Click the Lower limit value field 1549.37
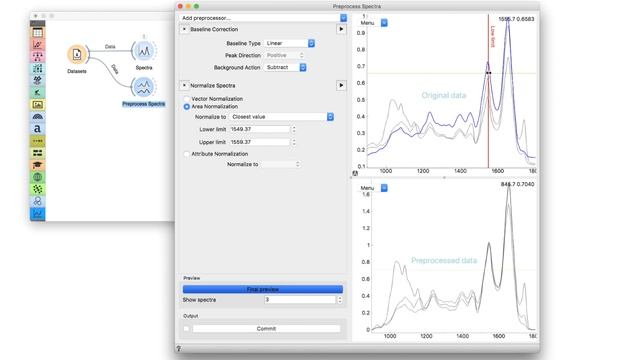 pos(260,129)
